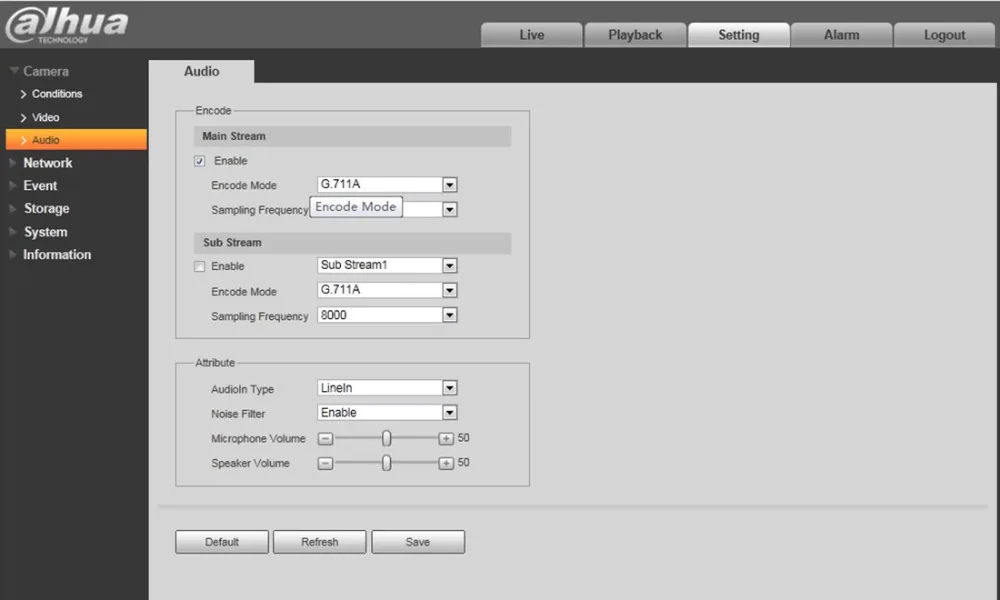1000x600 pixels.
Task: Open Main Stream Sampling Frequency dropdown arrow
Action: point(450,210)
